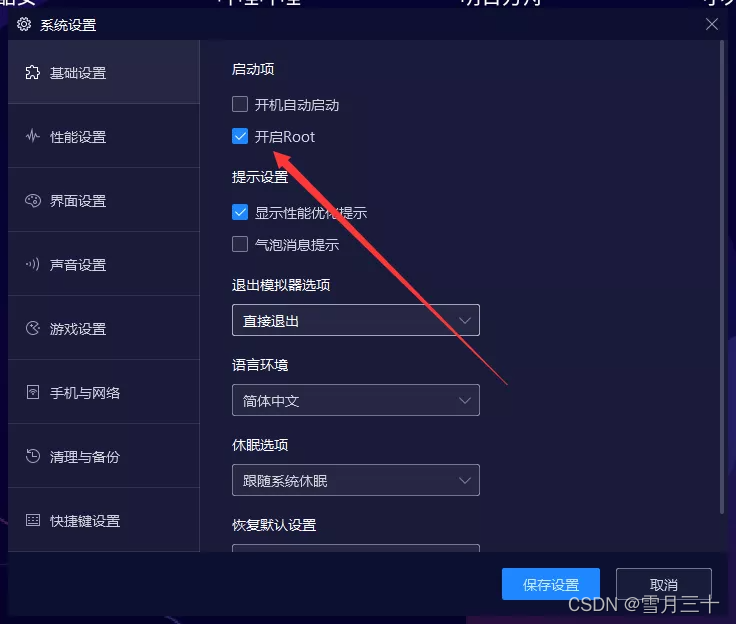This screenshot has width=736, height=624.
Task: Open the 手机与网络 tab label
Action: (x=85, y=393)
